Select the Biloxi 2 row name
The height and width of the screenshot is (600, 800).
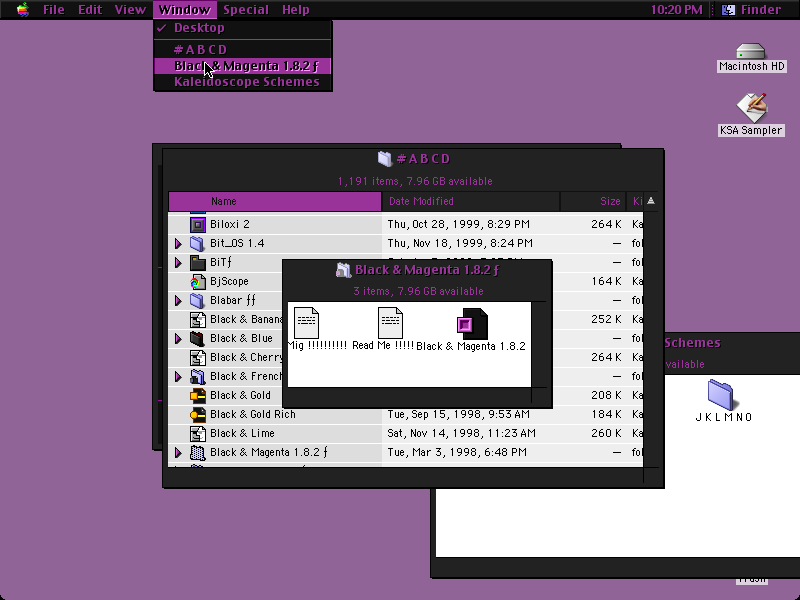pyautogui.click(x=230, y=224)
